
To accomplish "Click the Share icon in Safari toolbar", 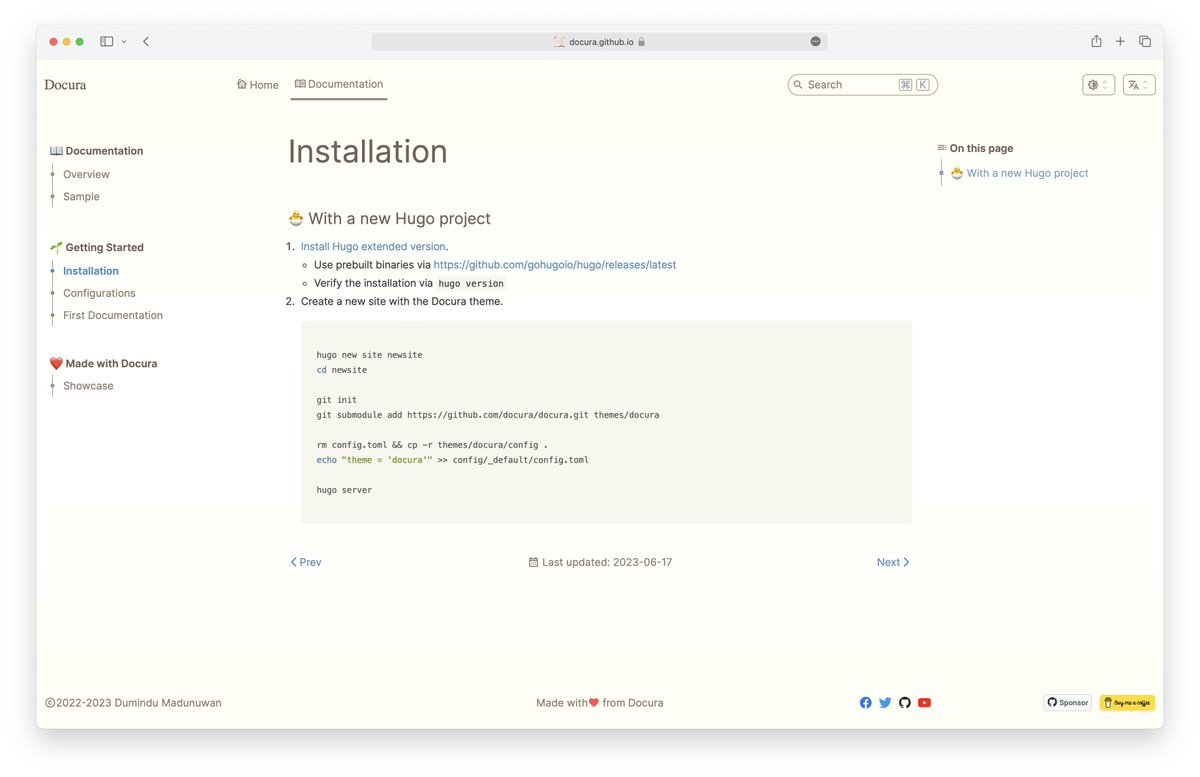I will pyautogui.click(x=1096, y=41).
